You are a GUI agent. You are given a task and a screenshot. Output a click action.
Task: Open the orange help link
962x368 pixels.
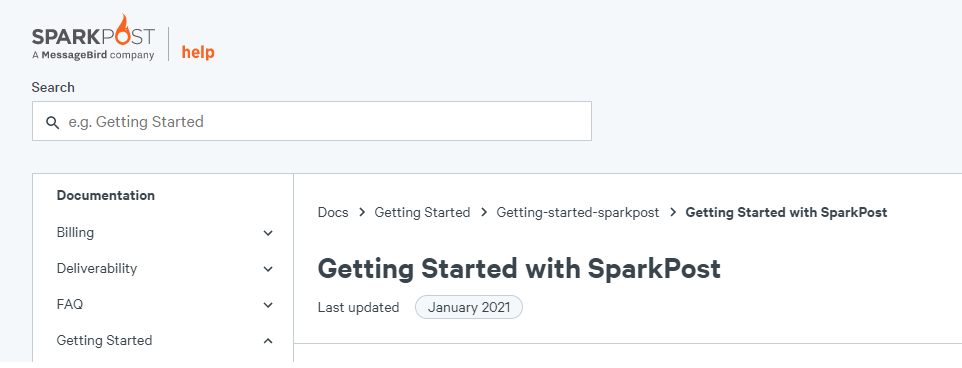(x=198, y=52)
